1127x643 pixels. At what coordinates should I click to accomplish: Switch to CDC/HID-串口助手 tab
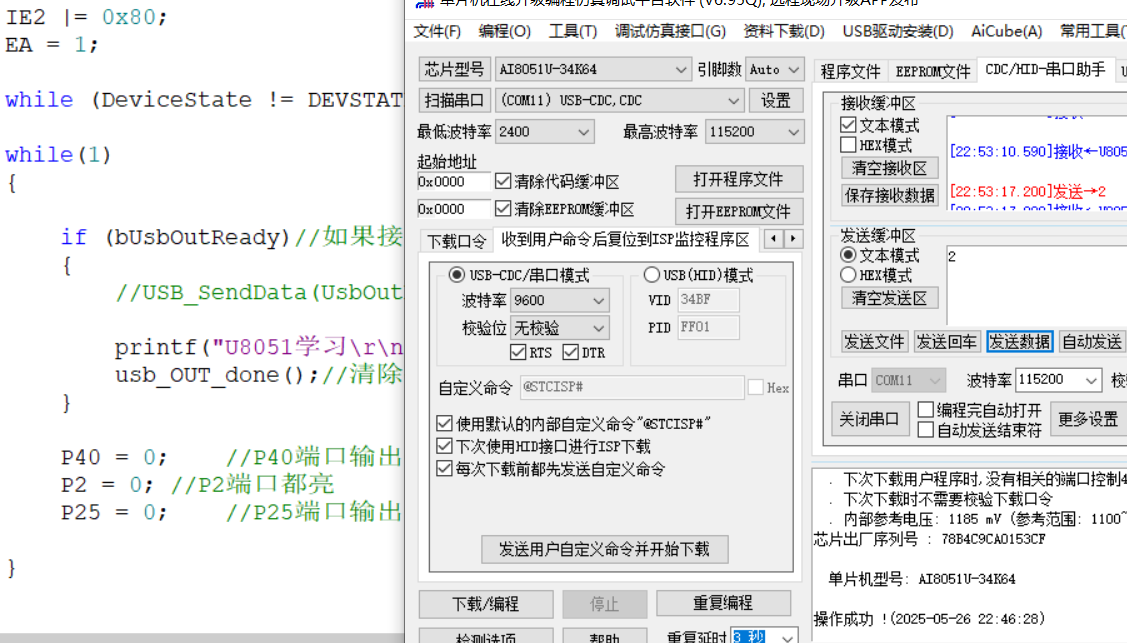click(1045, 69)
